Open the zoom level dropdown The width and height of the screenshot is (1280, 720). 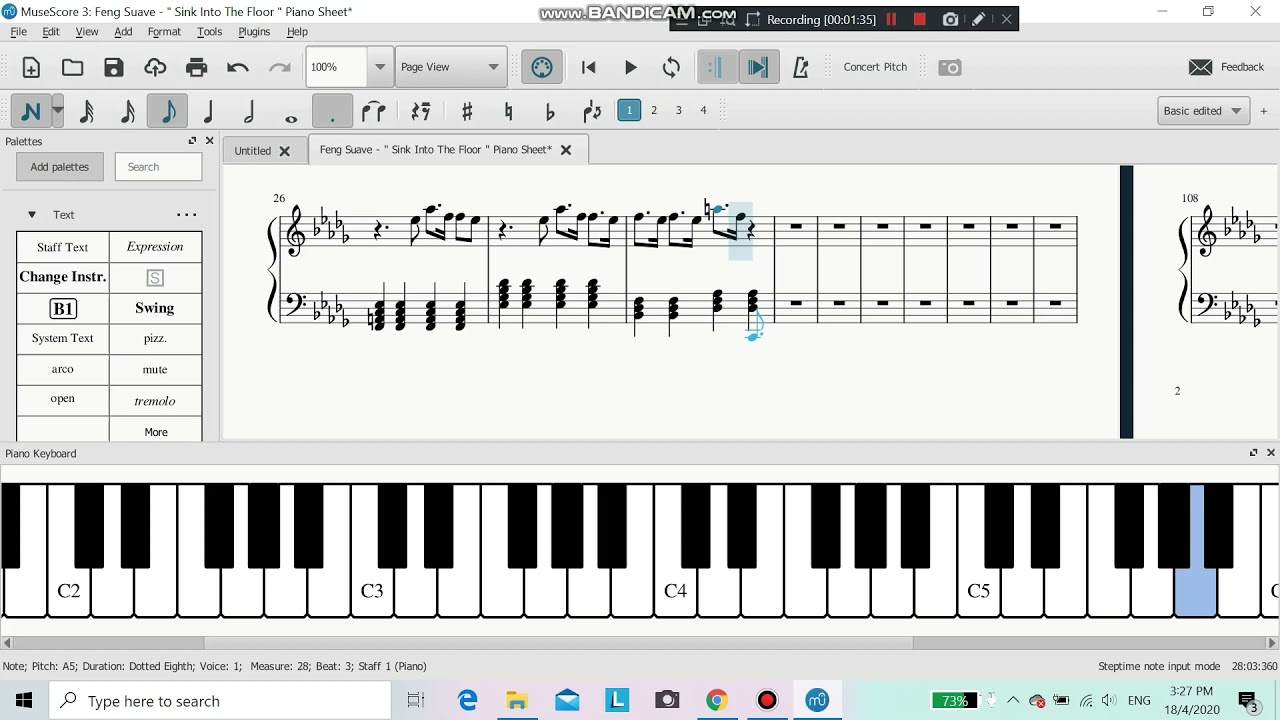pyautogui.click(x=380, y=67)
